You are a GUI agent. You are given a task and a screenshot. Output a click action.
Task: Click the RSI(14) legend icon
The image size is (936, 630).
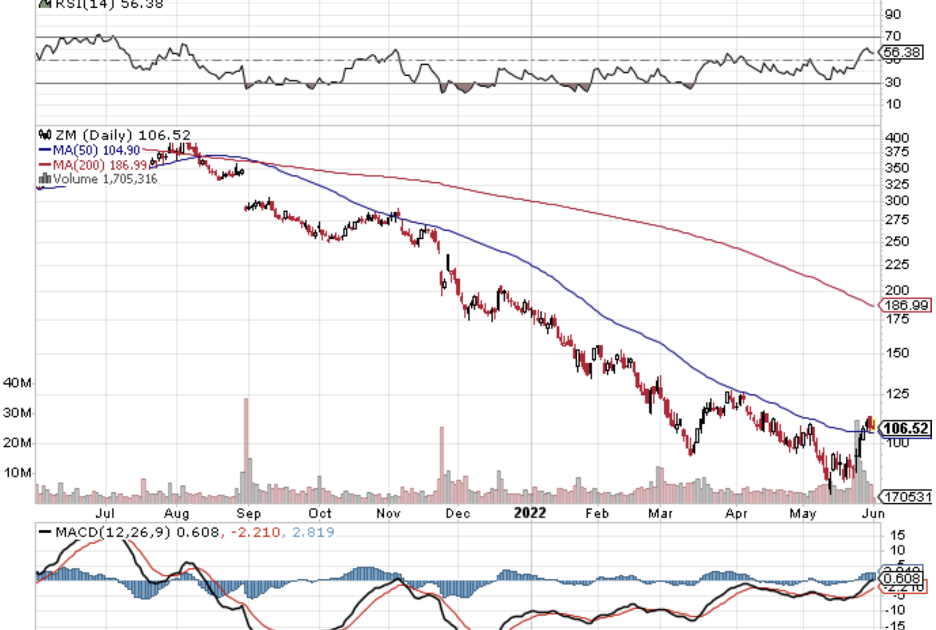click(x=43, y=3)
